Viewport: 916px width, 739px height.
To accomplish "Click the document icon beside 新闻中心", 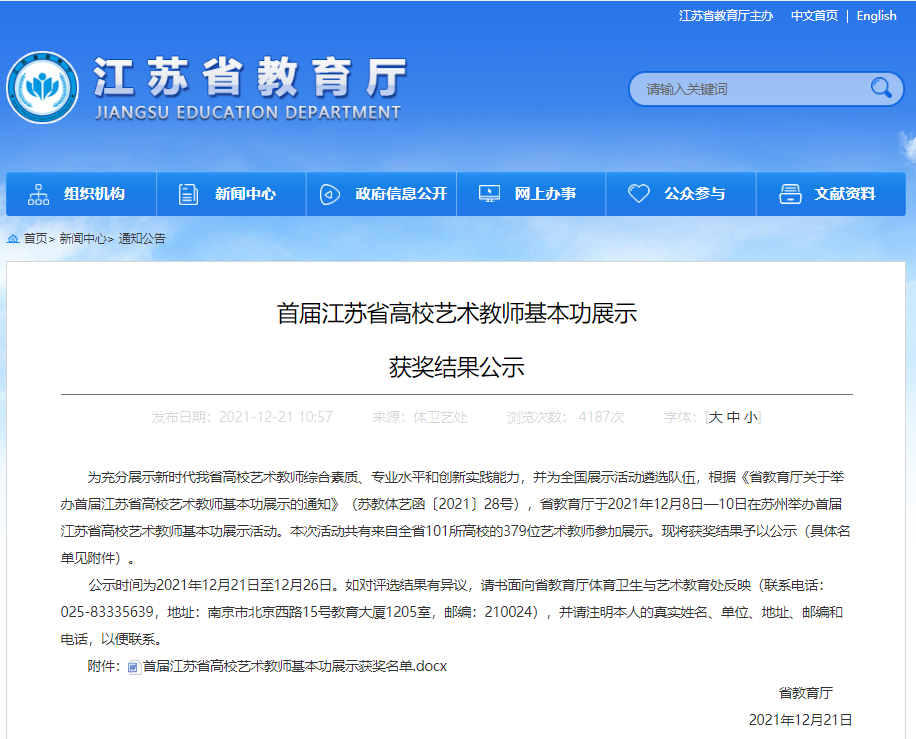I will pos(188,194).
